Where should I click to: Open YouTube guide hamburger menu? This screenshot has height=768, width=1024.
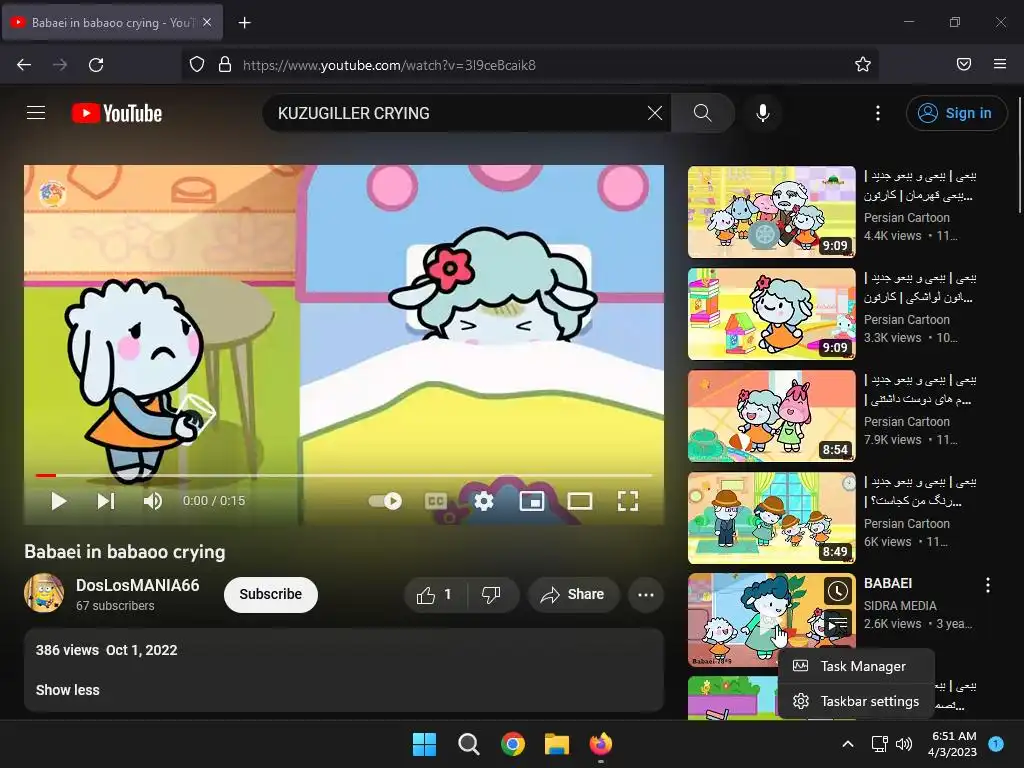(36, 113)
